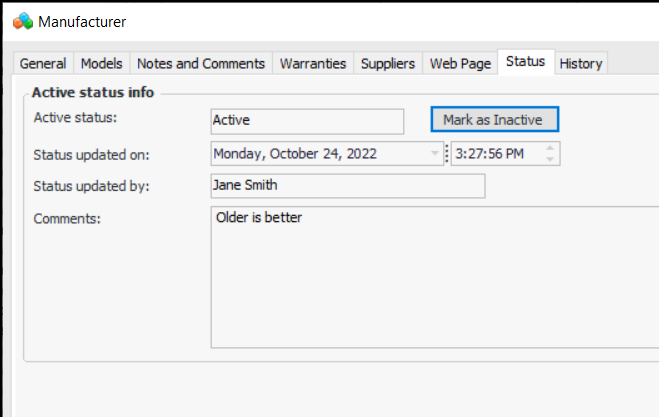Click the Status updated by field
659x417 pixels.
click(x=347, y=186)
